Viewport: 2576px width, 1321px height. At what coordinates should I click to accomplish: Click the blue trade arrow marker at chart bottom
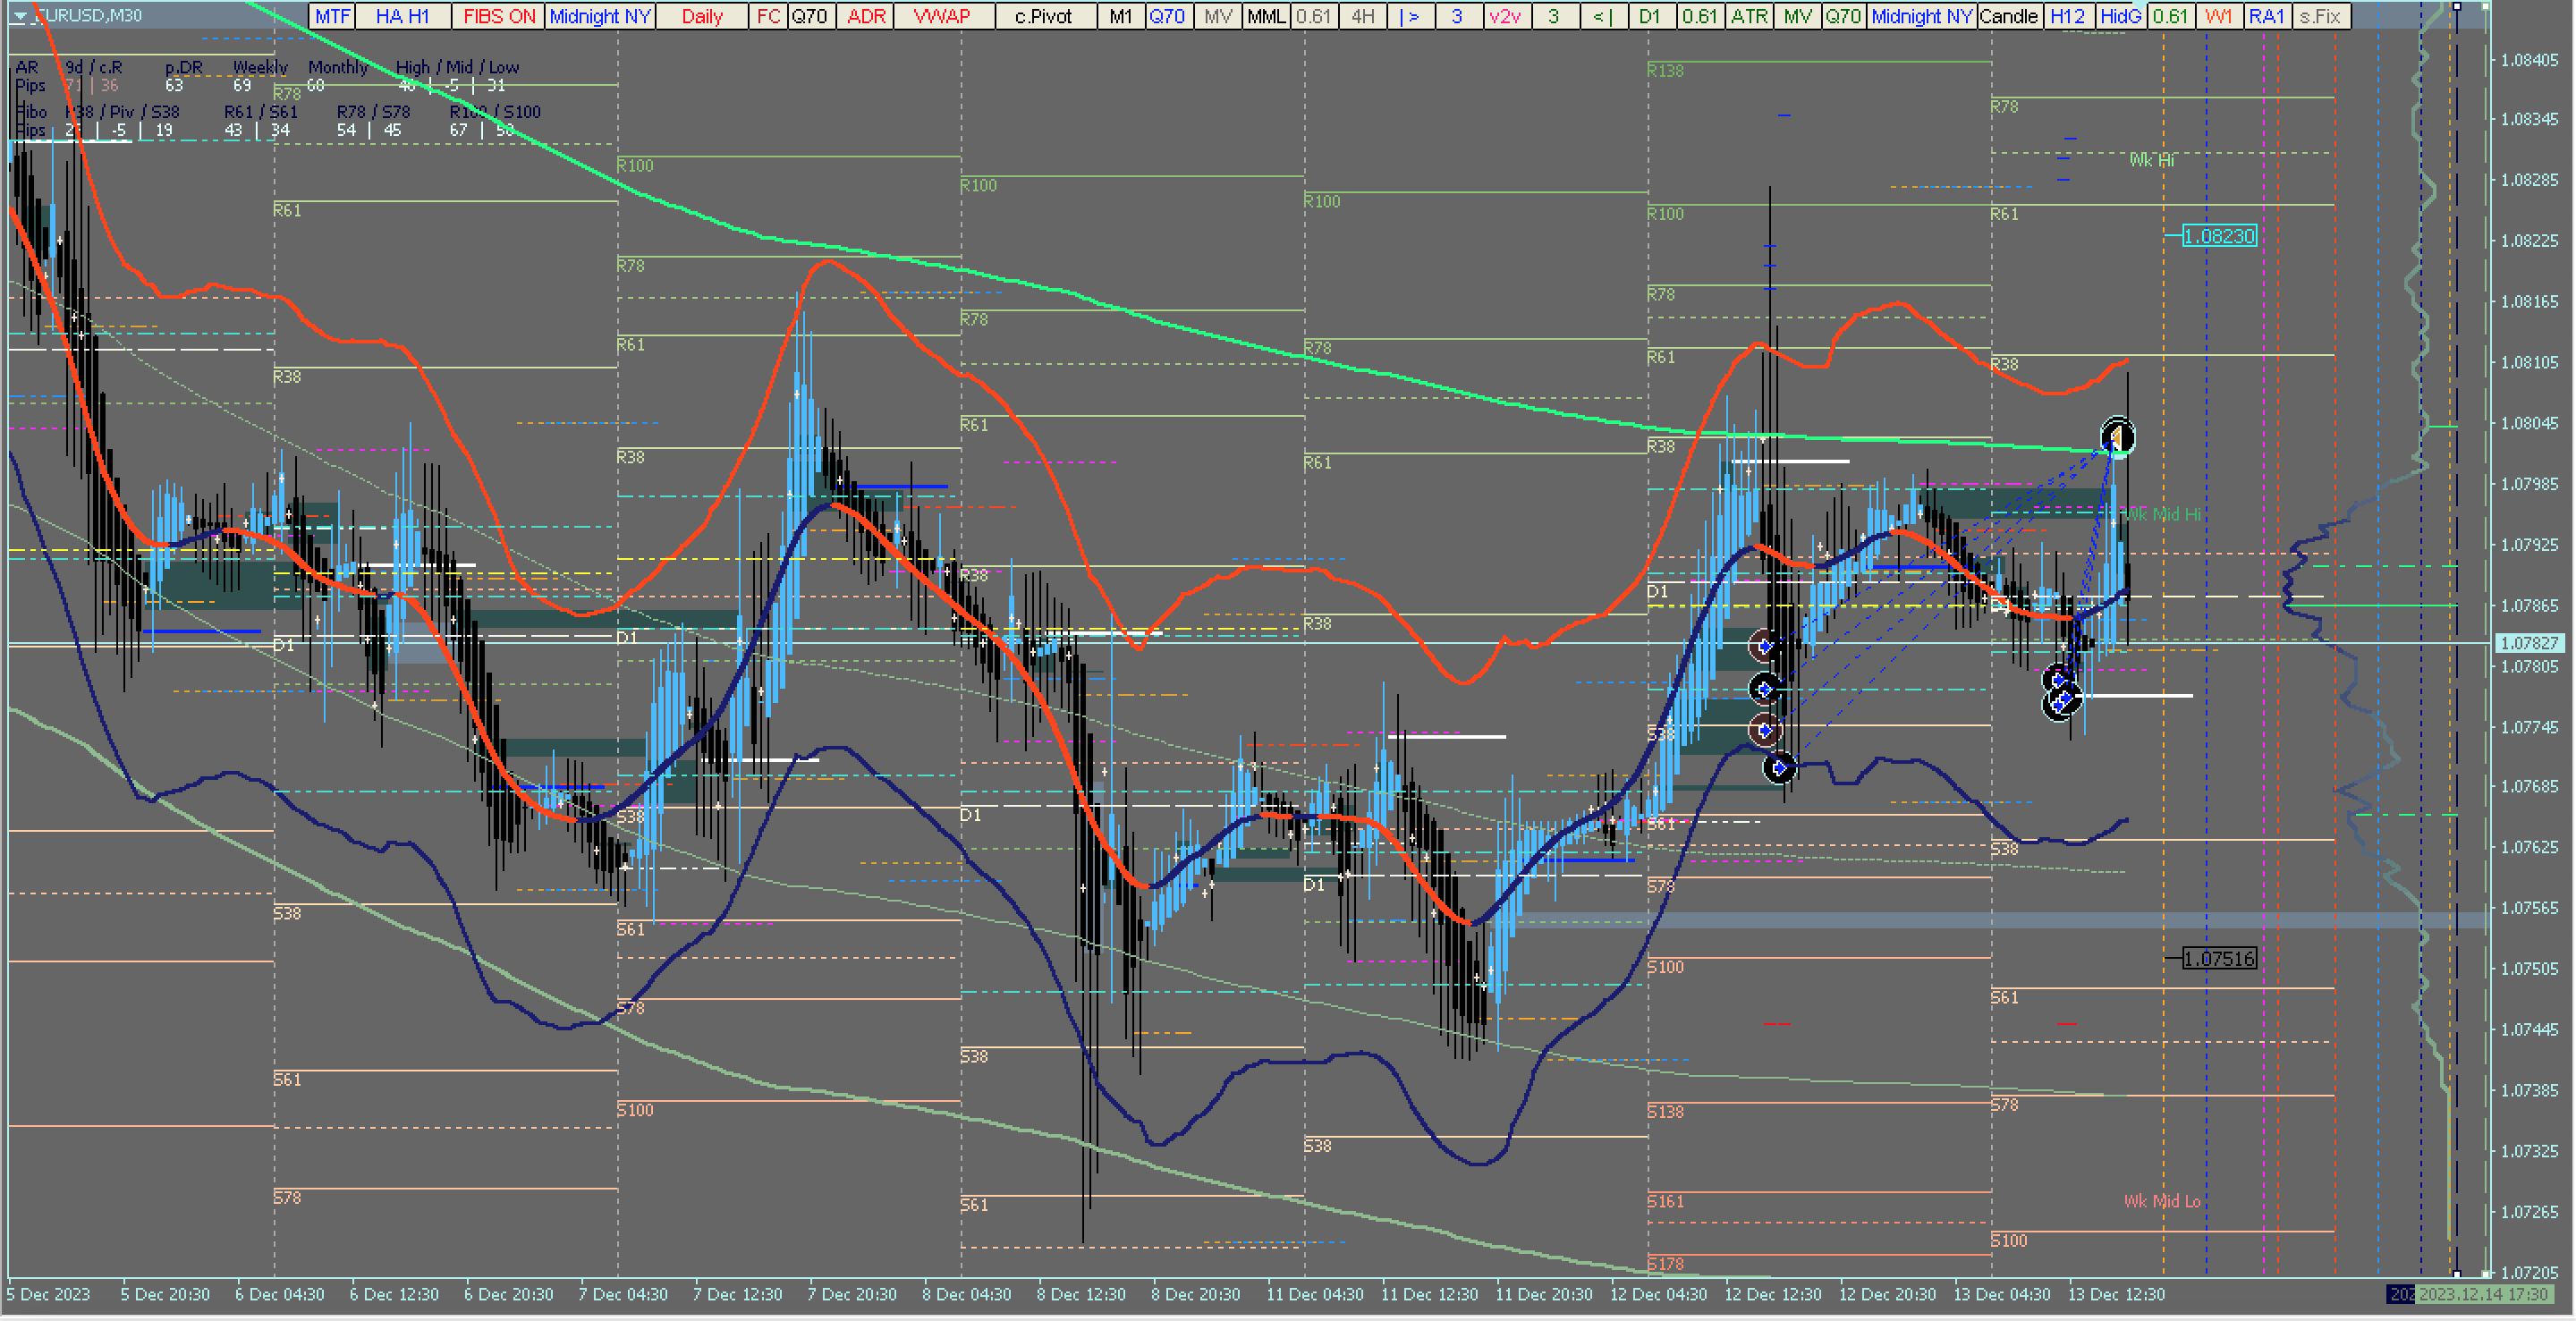click(1779, 768)
